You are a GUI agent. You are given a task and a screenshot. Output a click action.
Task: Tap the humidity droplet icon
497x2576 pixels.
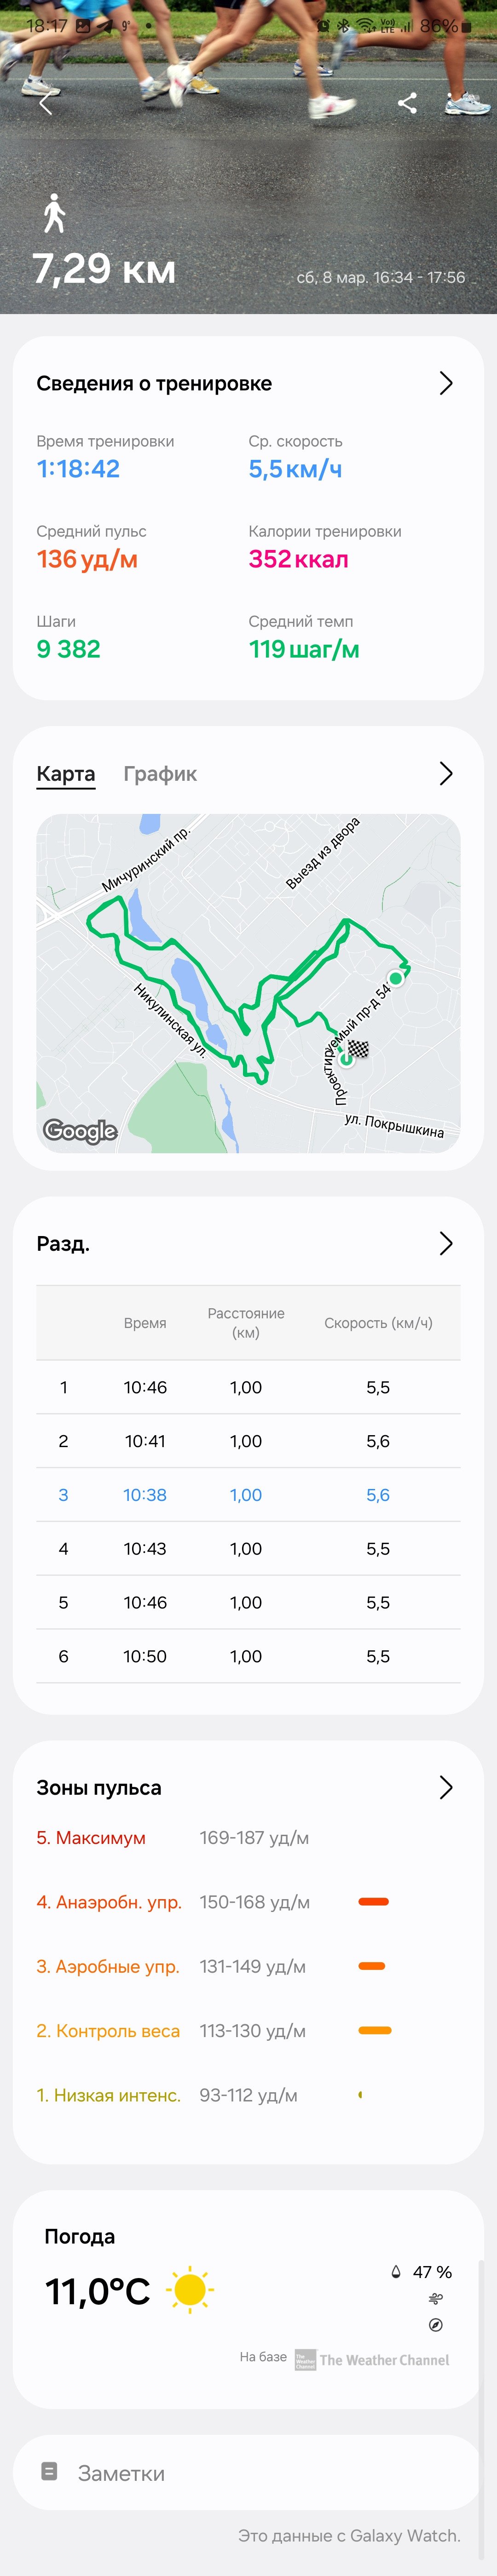396,2271
